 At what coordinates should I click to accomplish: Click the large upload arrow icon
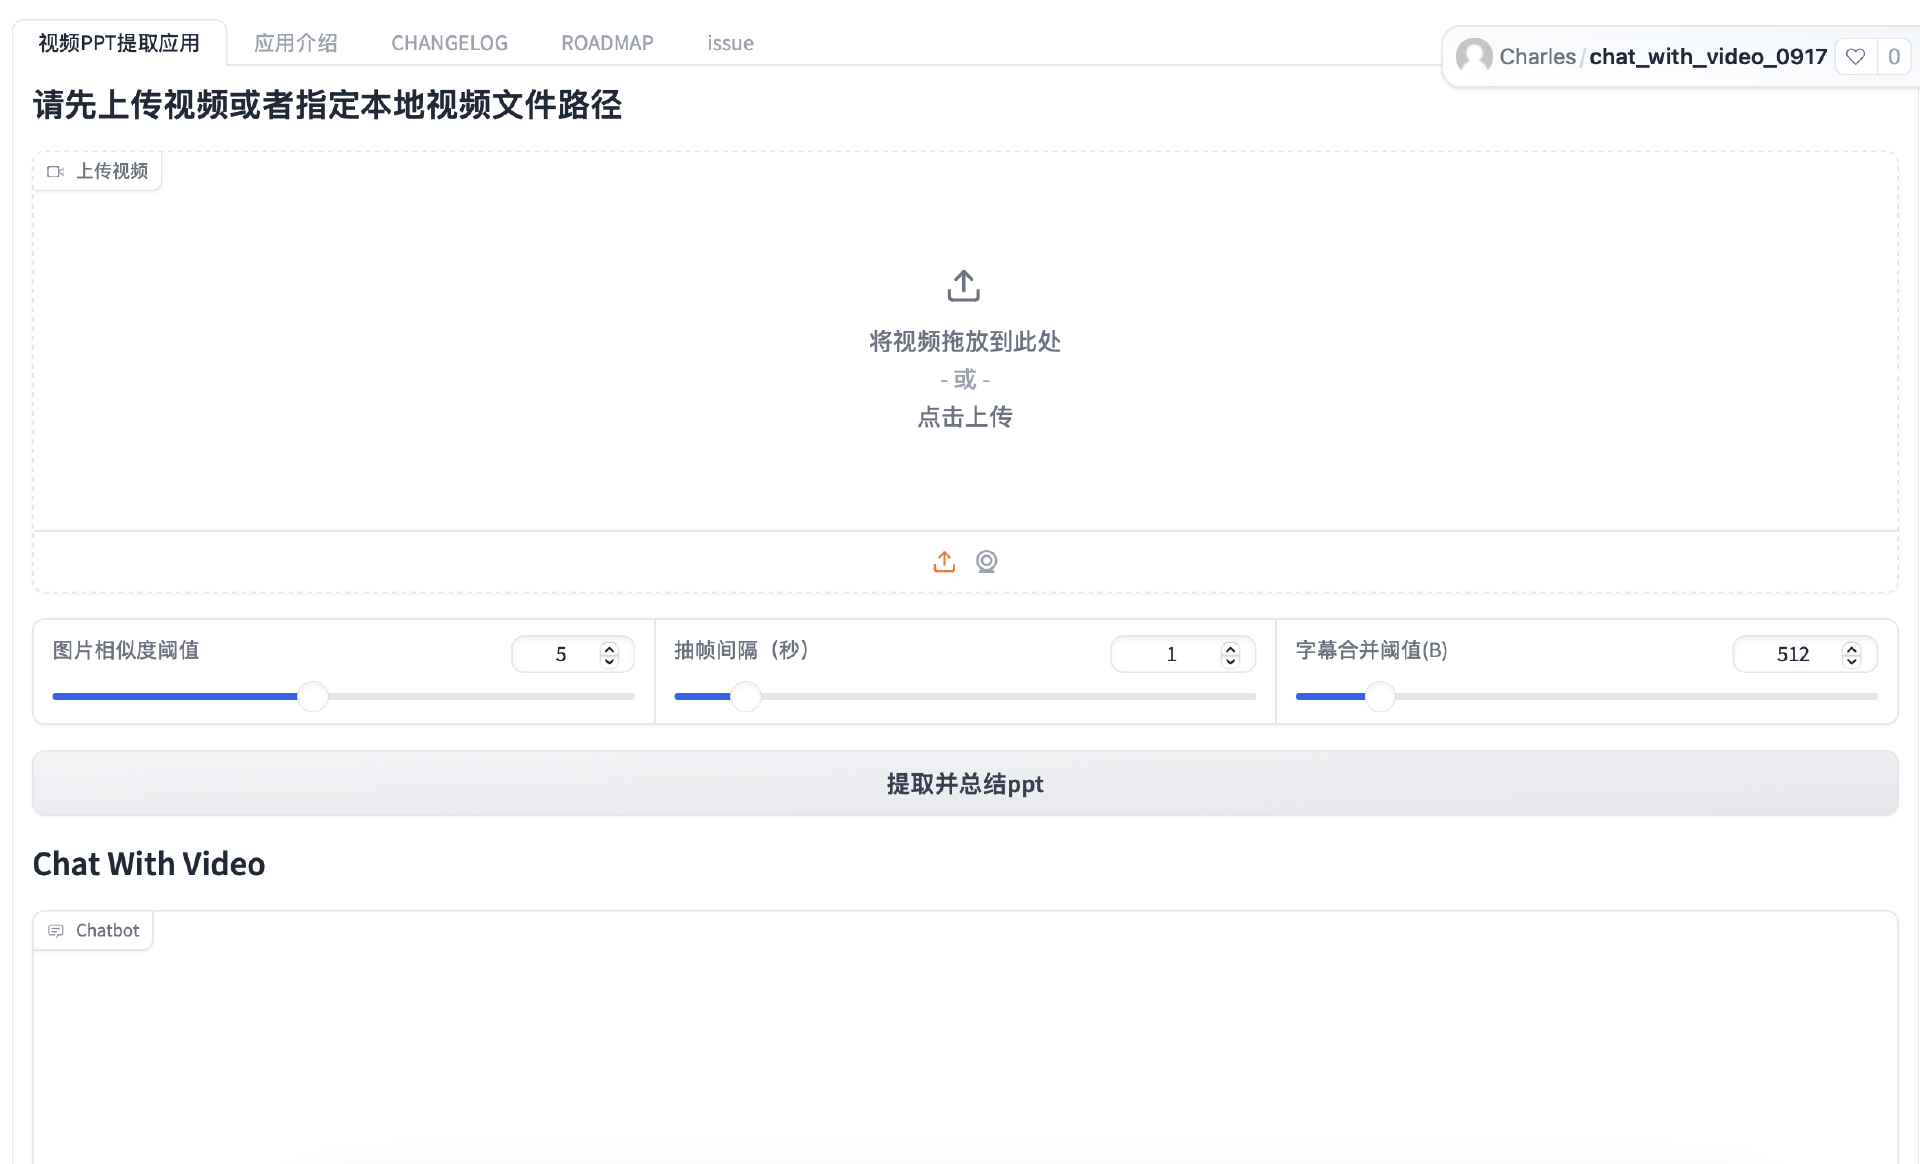click(x=963, y=286)
